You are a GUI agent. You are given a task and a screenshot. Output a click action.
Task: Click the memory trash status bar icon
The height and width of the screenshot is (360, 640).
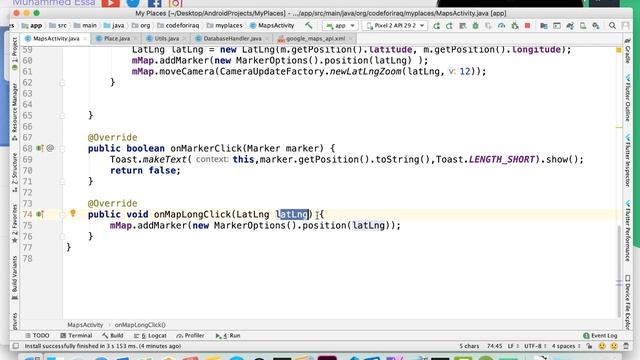click(x=627, y=346)
